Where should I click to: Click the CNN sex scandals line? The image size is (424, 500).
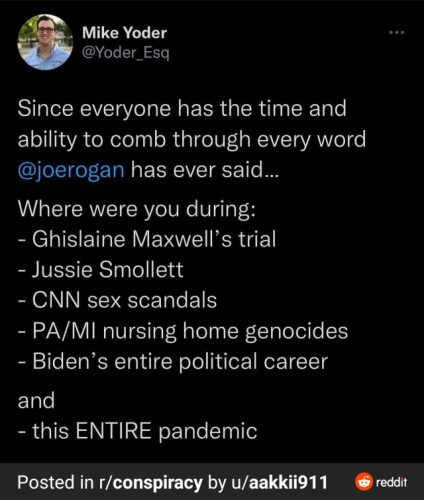point(117,300)
